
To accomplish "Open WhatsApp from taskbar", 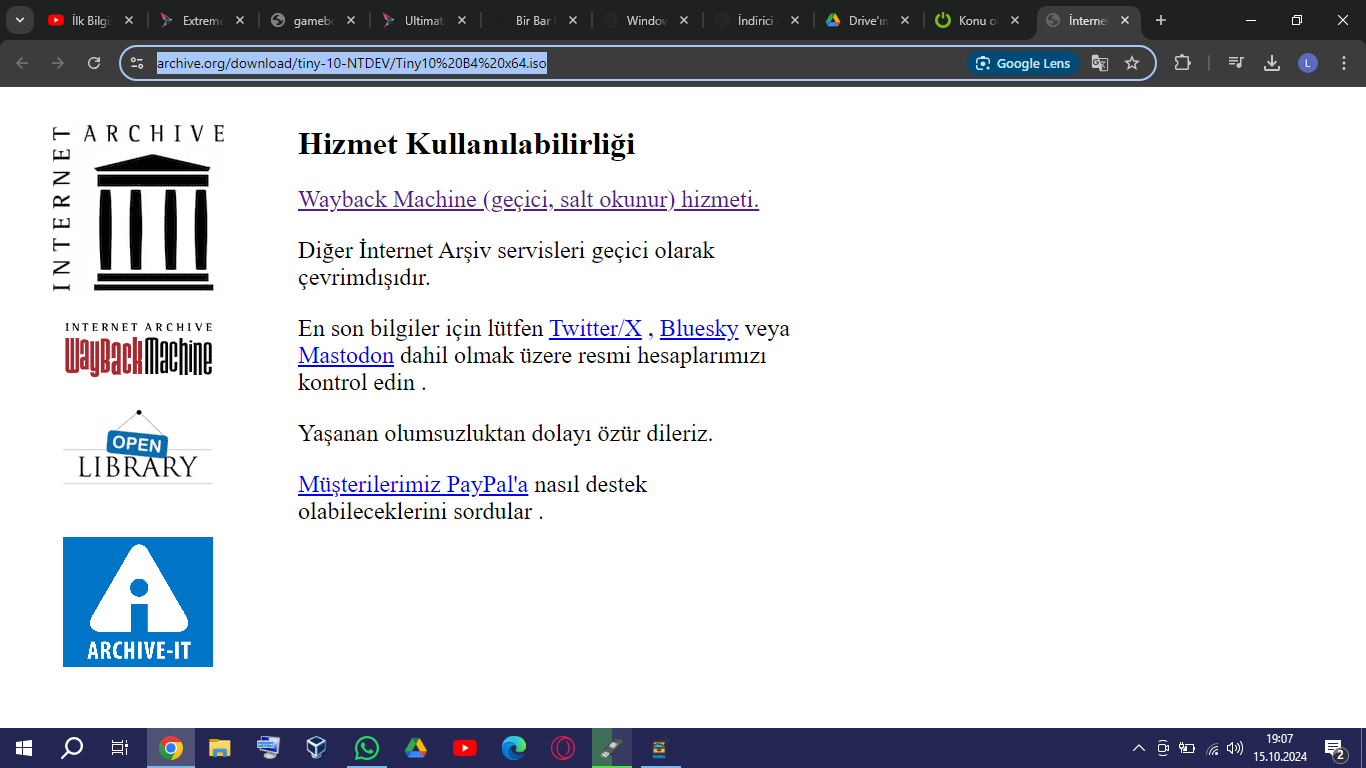I will 367,748.
